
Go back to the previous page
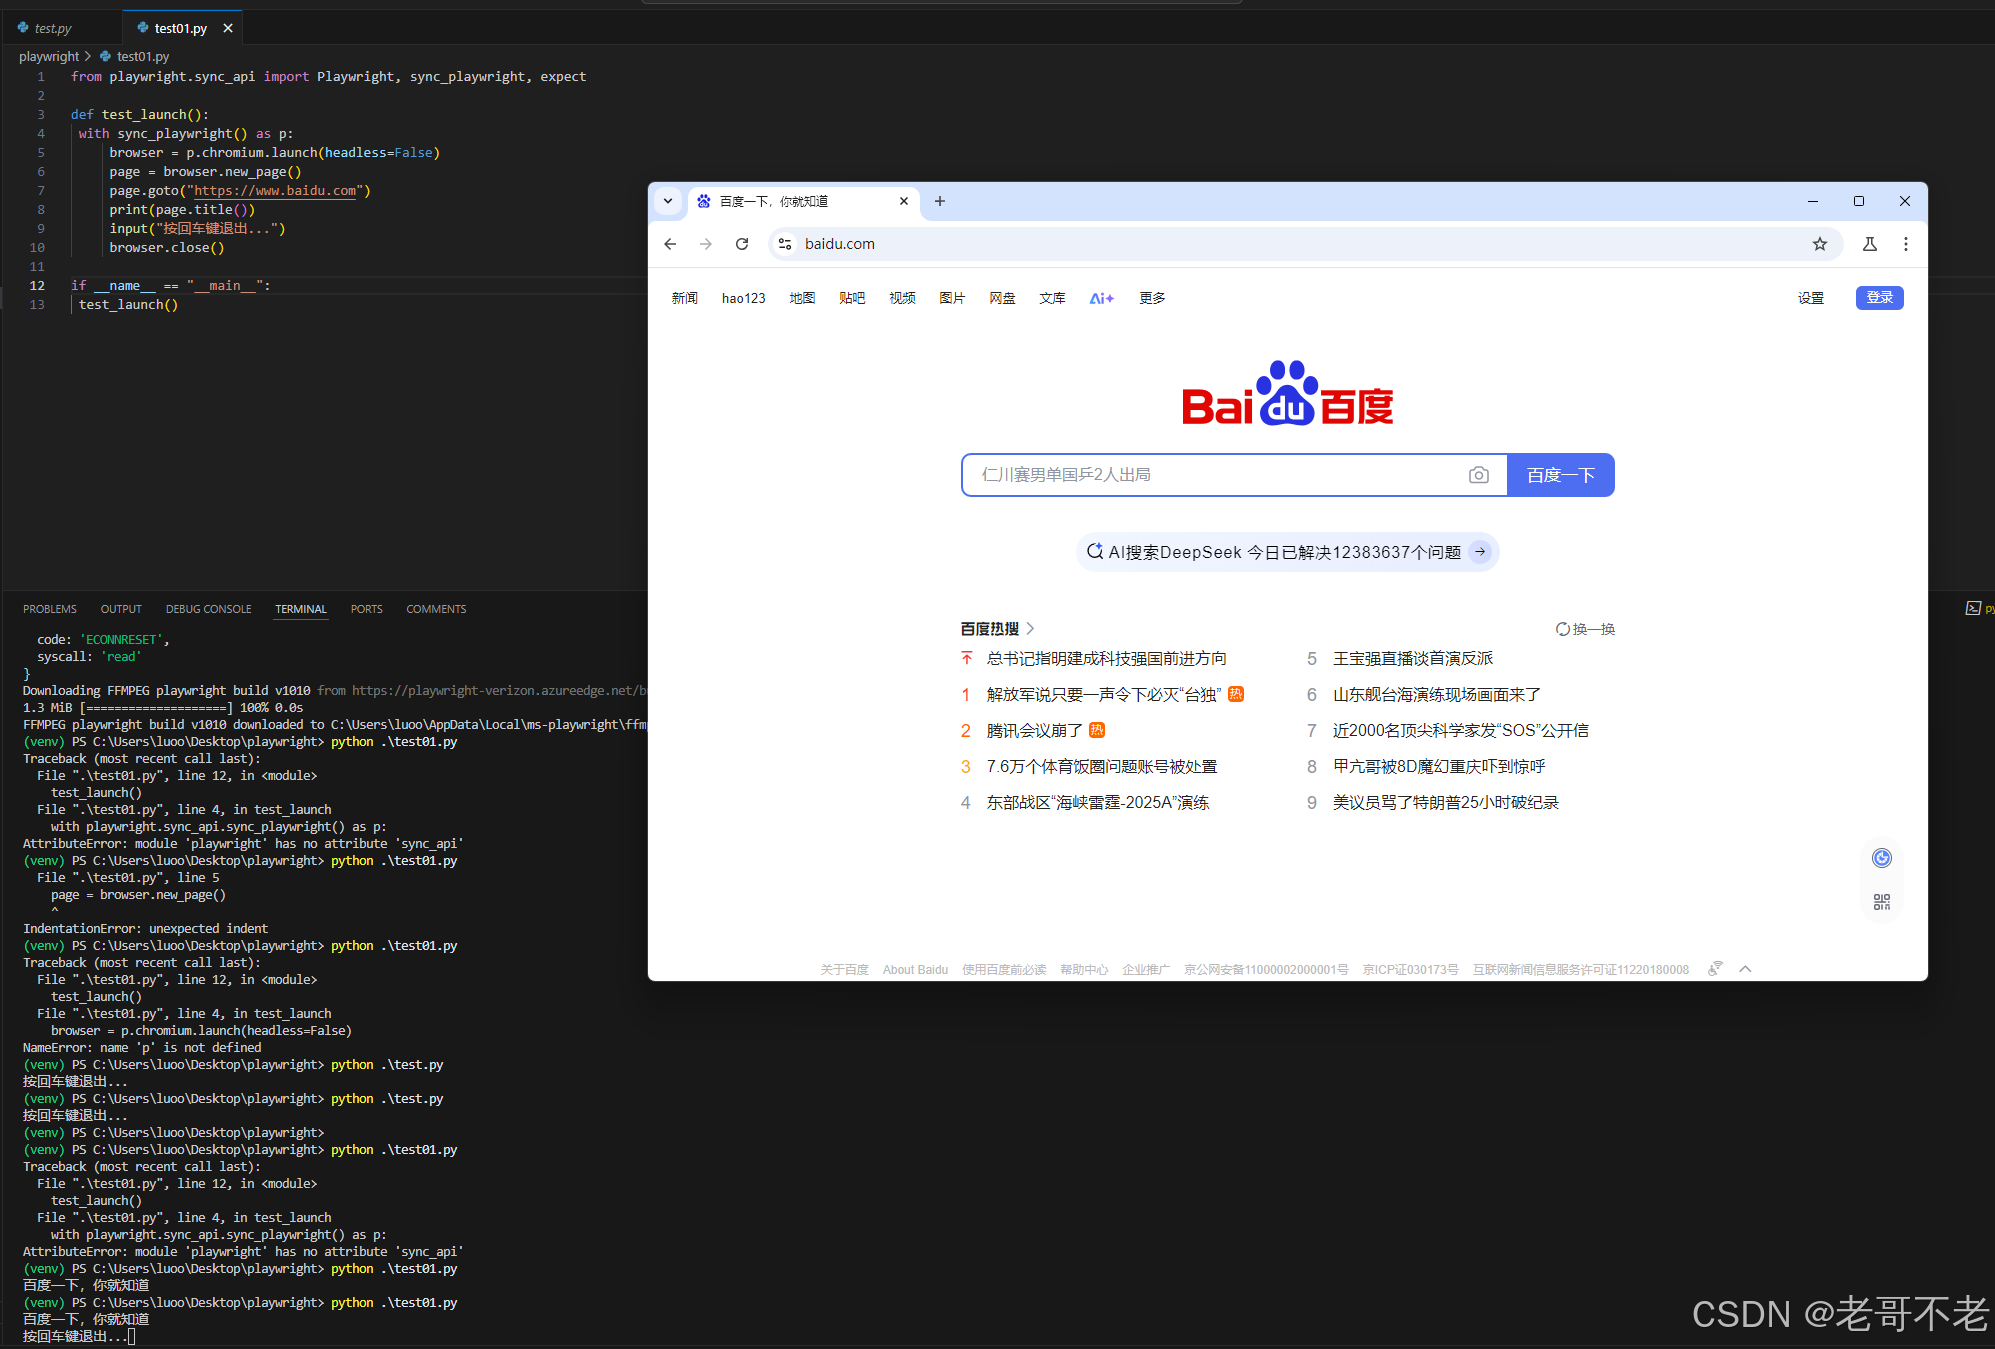[670, 244]
